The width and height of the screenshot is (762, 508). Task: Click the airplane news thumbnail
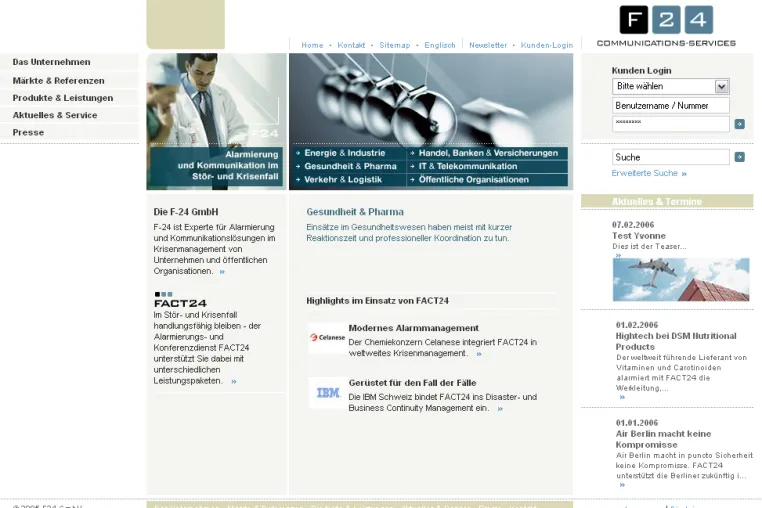click(x=681, y=280)
